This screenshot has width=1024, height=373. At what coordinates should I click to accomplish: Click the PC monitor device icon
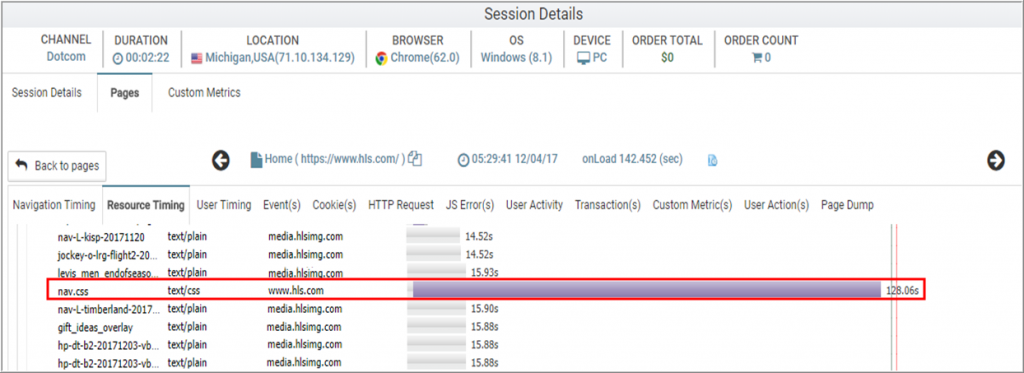pos(583,58)
